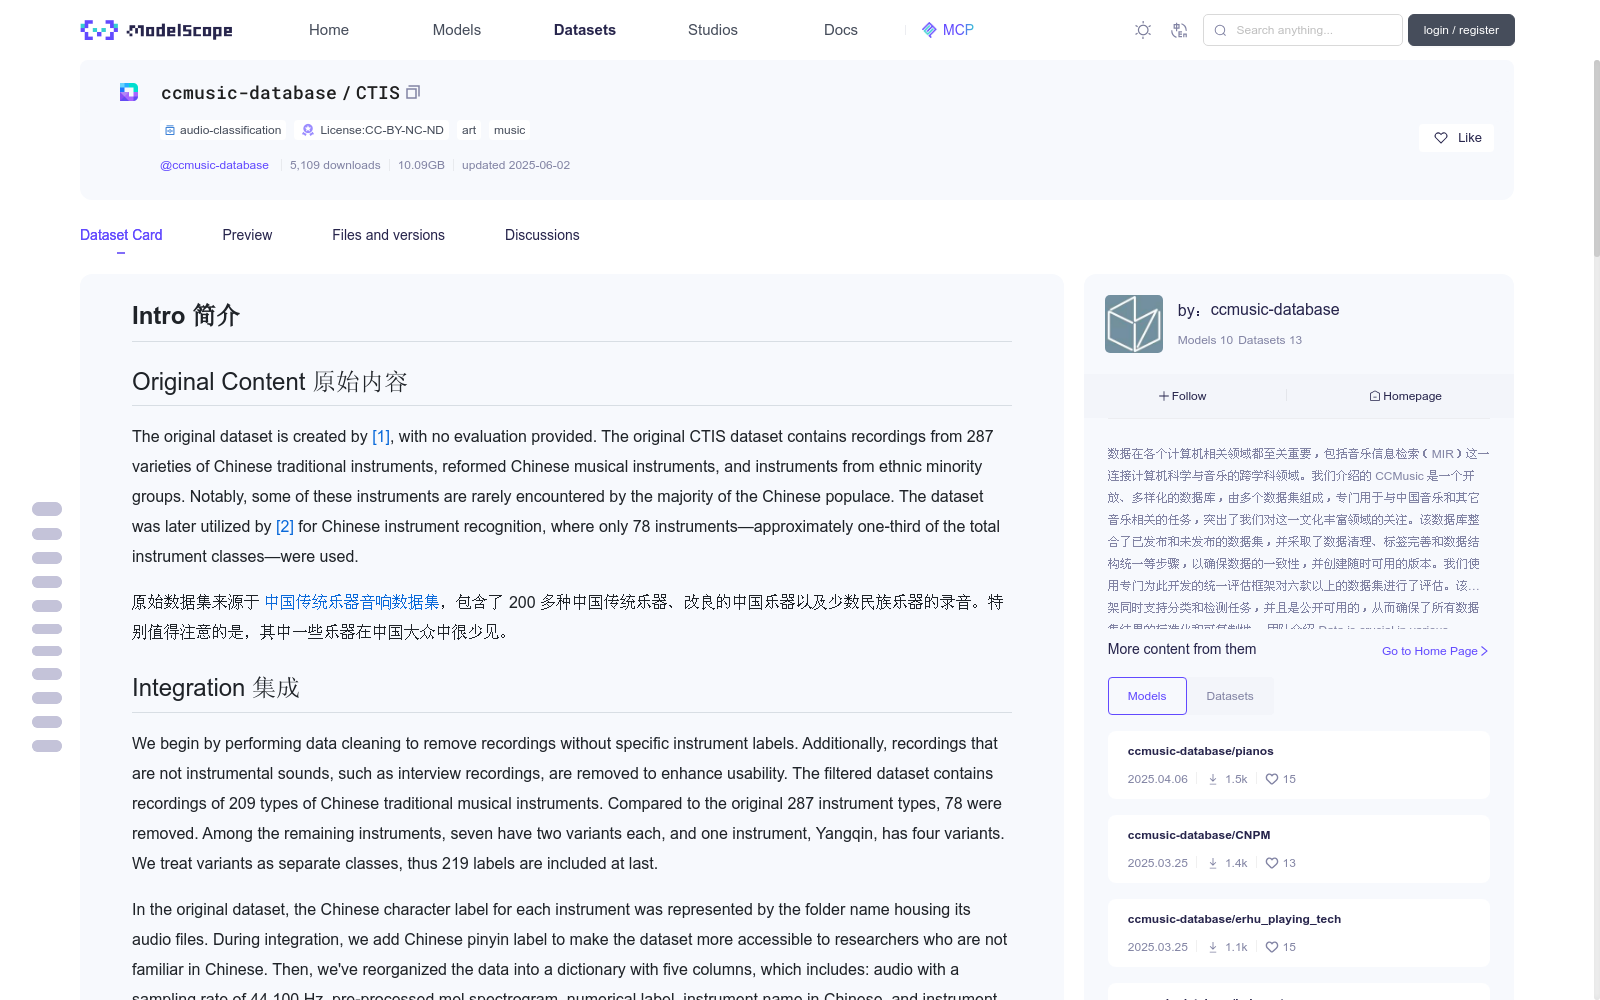
Task: Open the @ccmusic-database owner link
Action: (214, 165)
